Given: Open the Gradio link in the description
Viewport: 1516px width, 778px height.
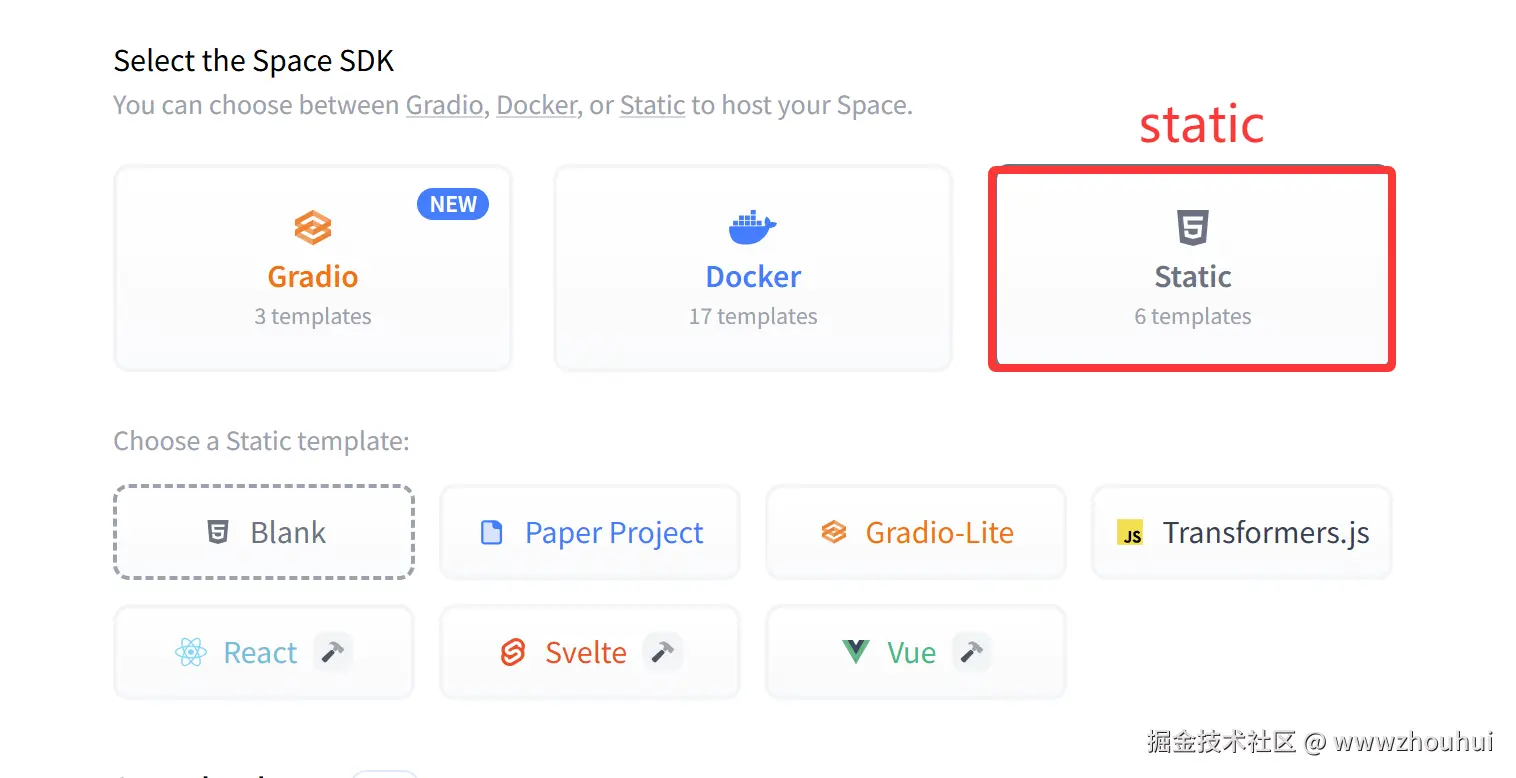Looking at the screenshot, I should click(444, 105).
